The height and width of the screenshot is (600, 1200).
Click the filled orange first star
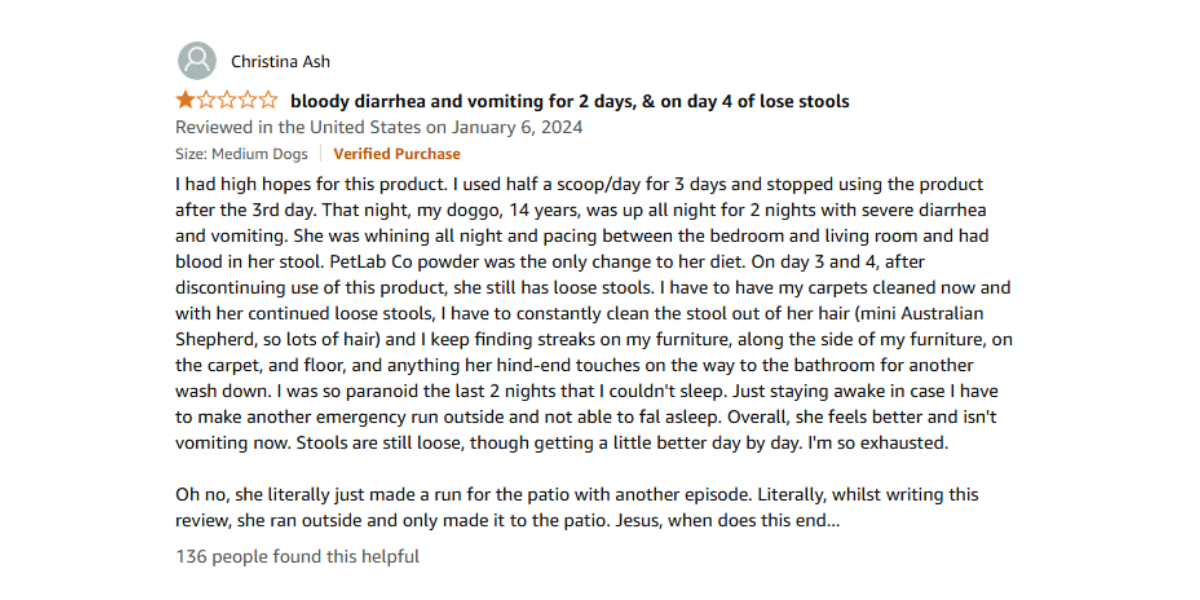(x=186, y=100)
